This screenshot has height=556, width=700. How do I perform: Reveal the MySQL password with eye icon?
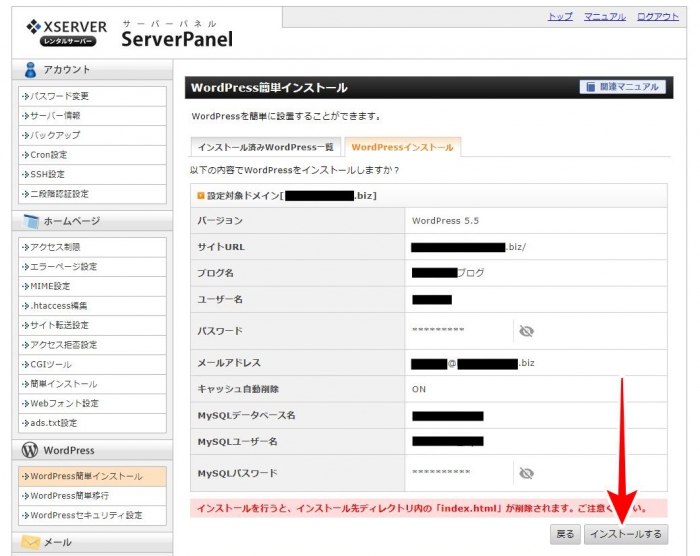coord(526,473)
